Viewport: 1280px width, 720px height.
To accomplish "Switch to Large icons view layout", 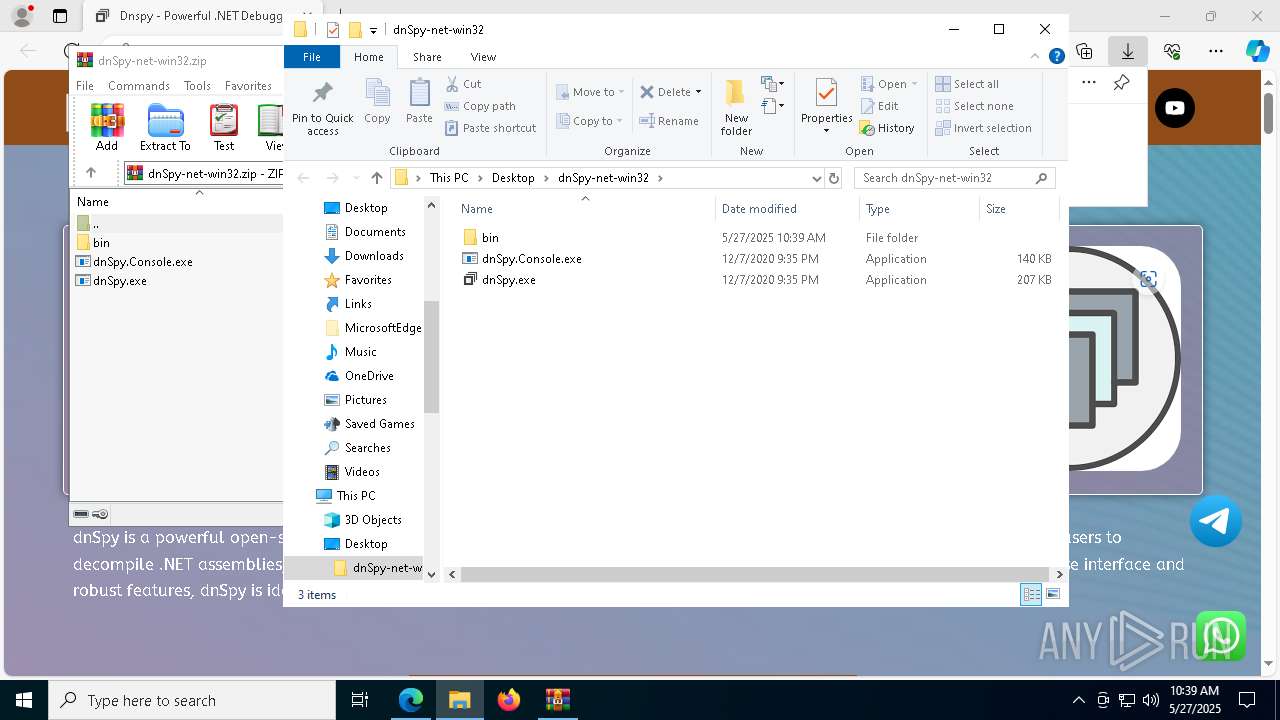I will click(x=1052, y=594).
